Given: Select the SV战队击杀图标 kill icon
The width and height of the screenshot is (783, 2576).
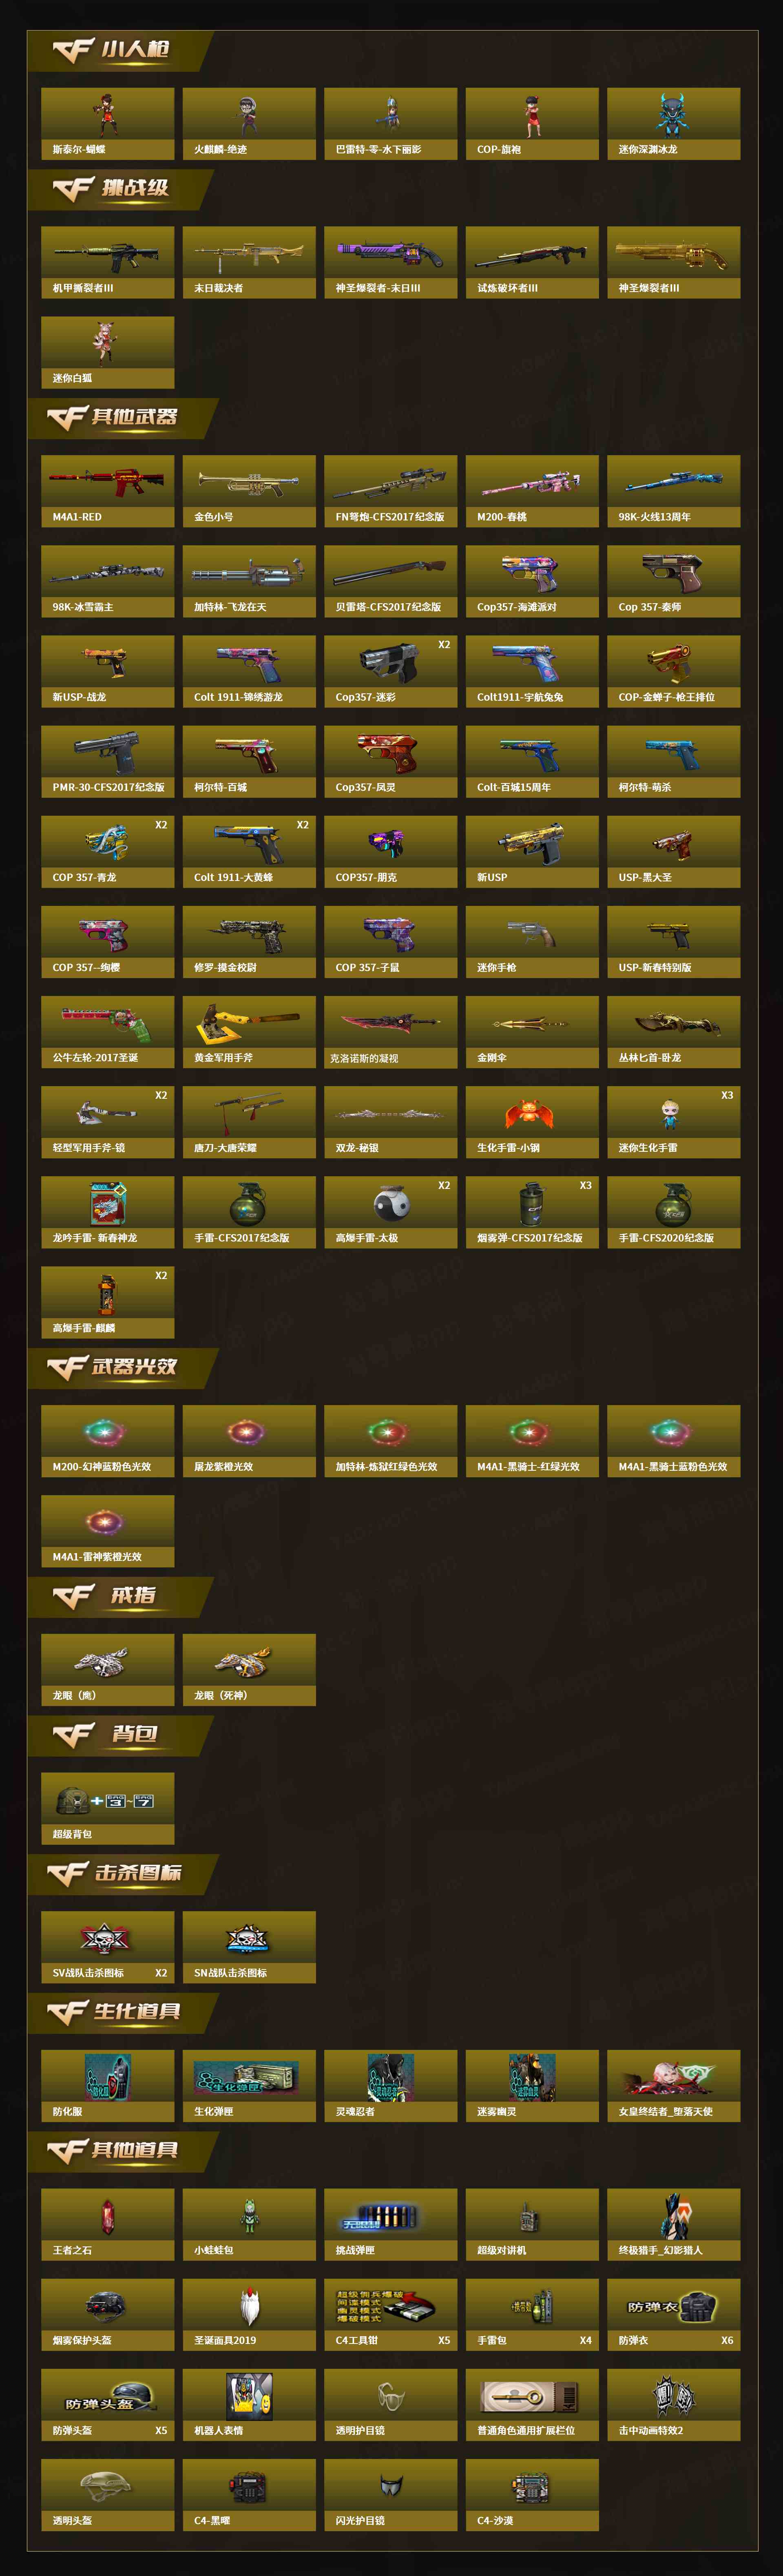Looking at the screenshot, I should coord(107,1948).
